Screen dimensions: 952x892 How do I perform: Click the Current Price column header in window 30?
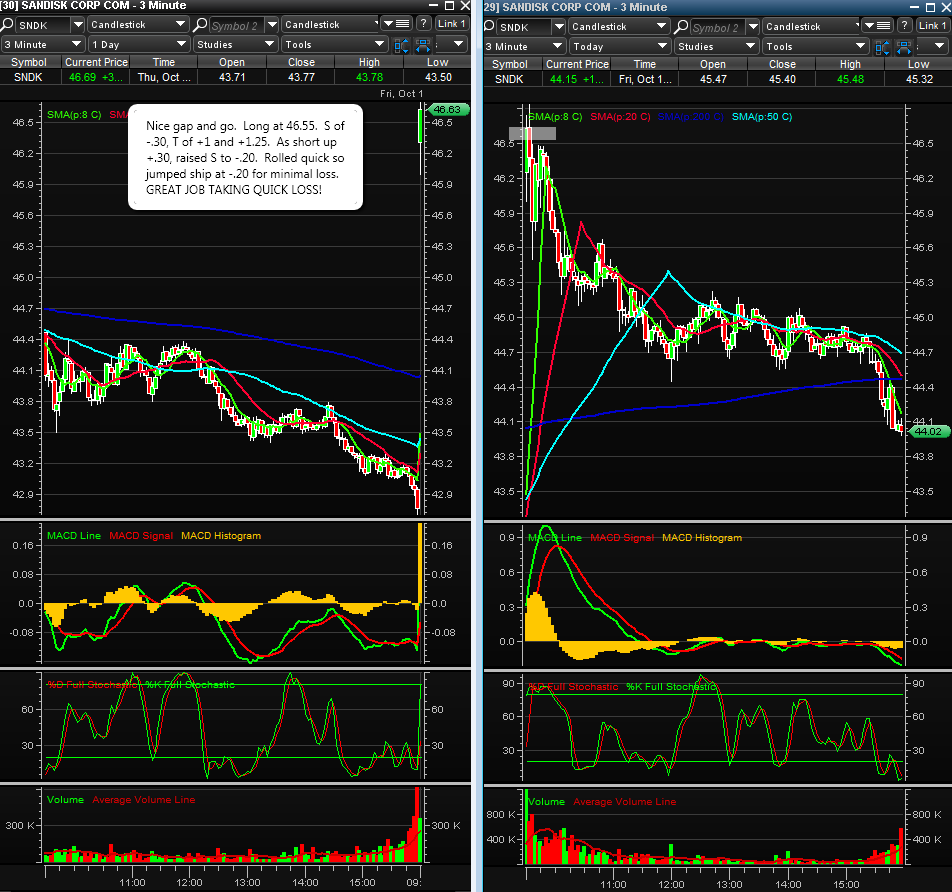point(97,62)
